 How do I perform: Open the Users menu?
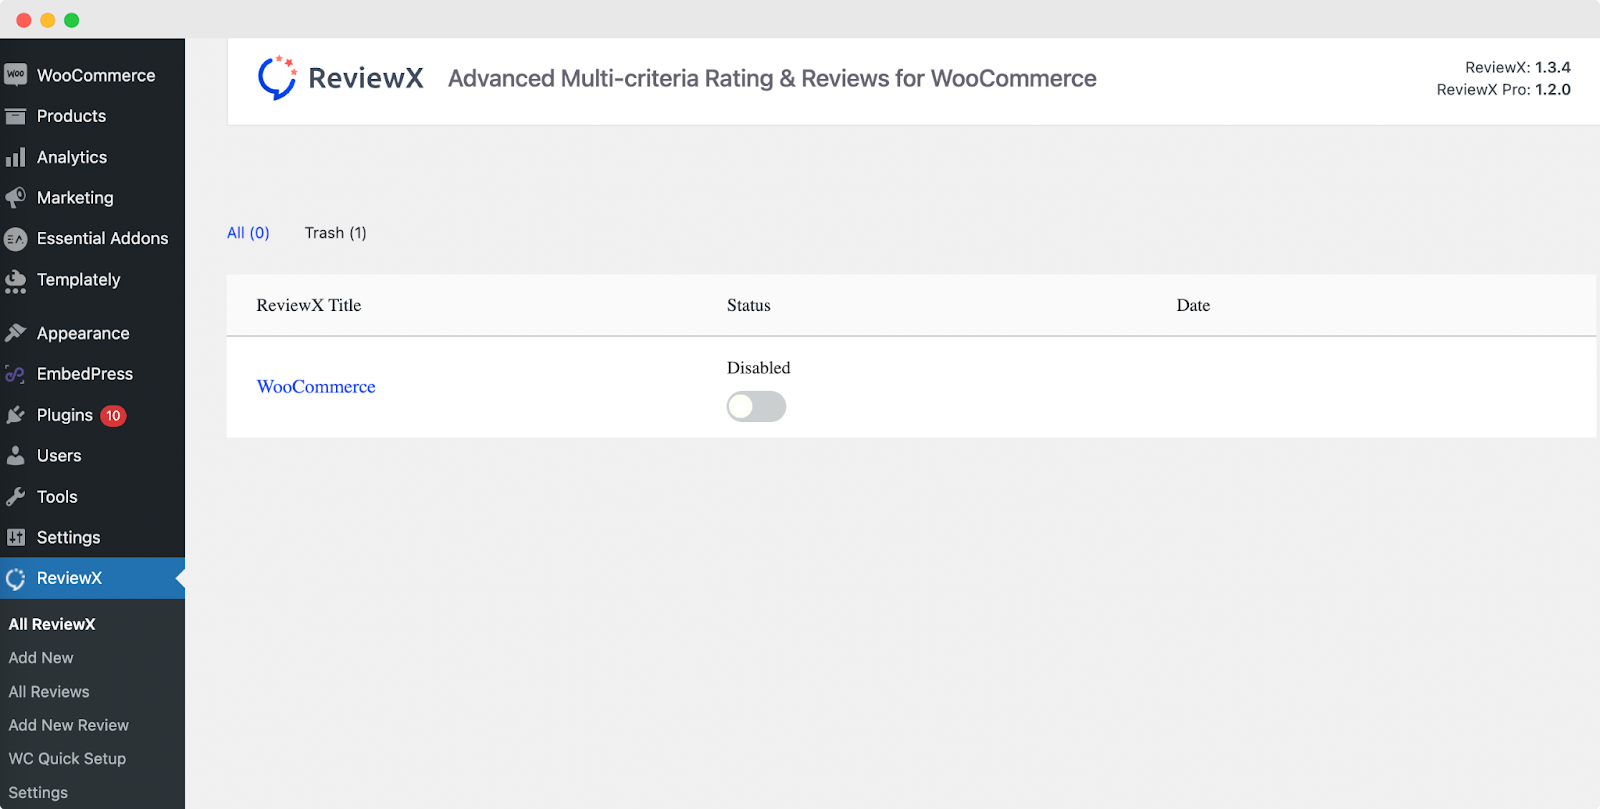click(59, 456)
